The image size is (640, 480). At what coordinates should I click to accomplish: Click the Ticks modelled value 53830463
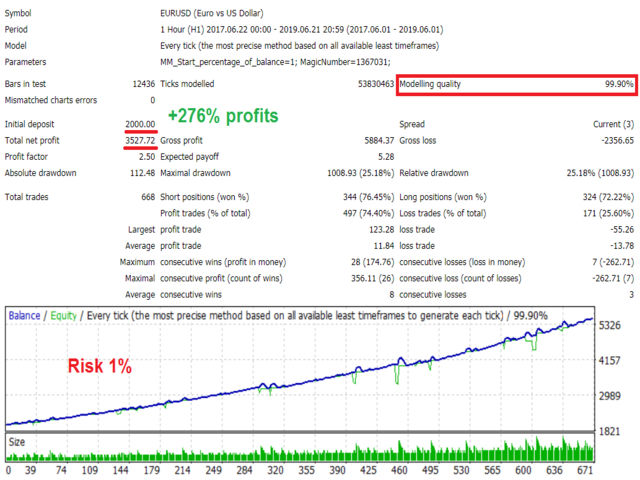click(x=362, y=85)
